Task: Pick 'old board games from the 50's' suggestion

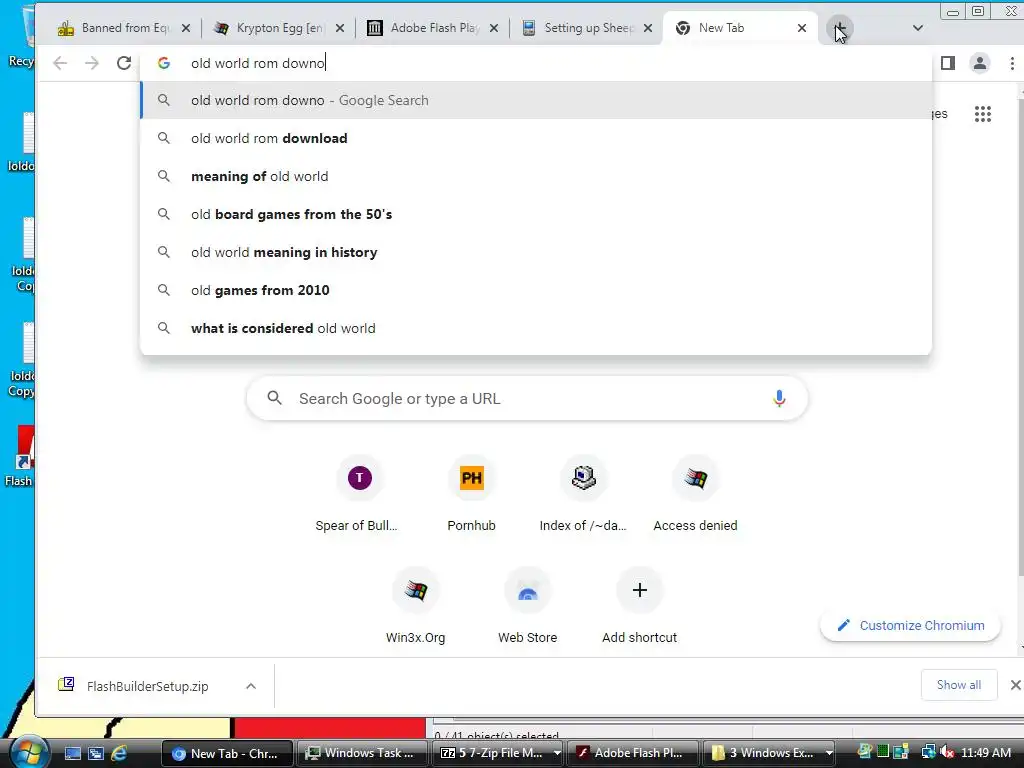Action: click(x=536, y=214)
